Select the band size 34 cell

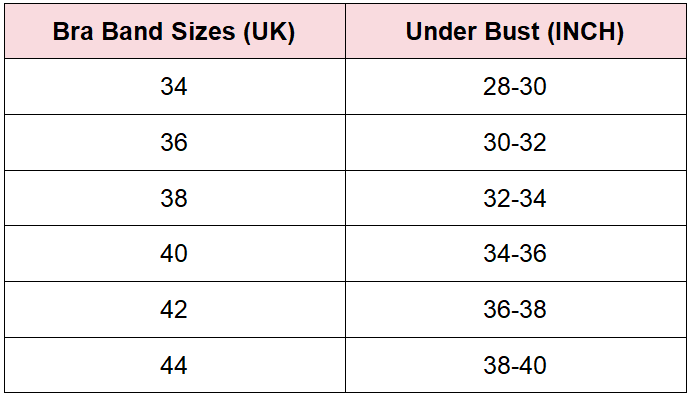[174, 86]
